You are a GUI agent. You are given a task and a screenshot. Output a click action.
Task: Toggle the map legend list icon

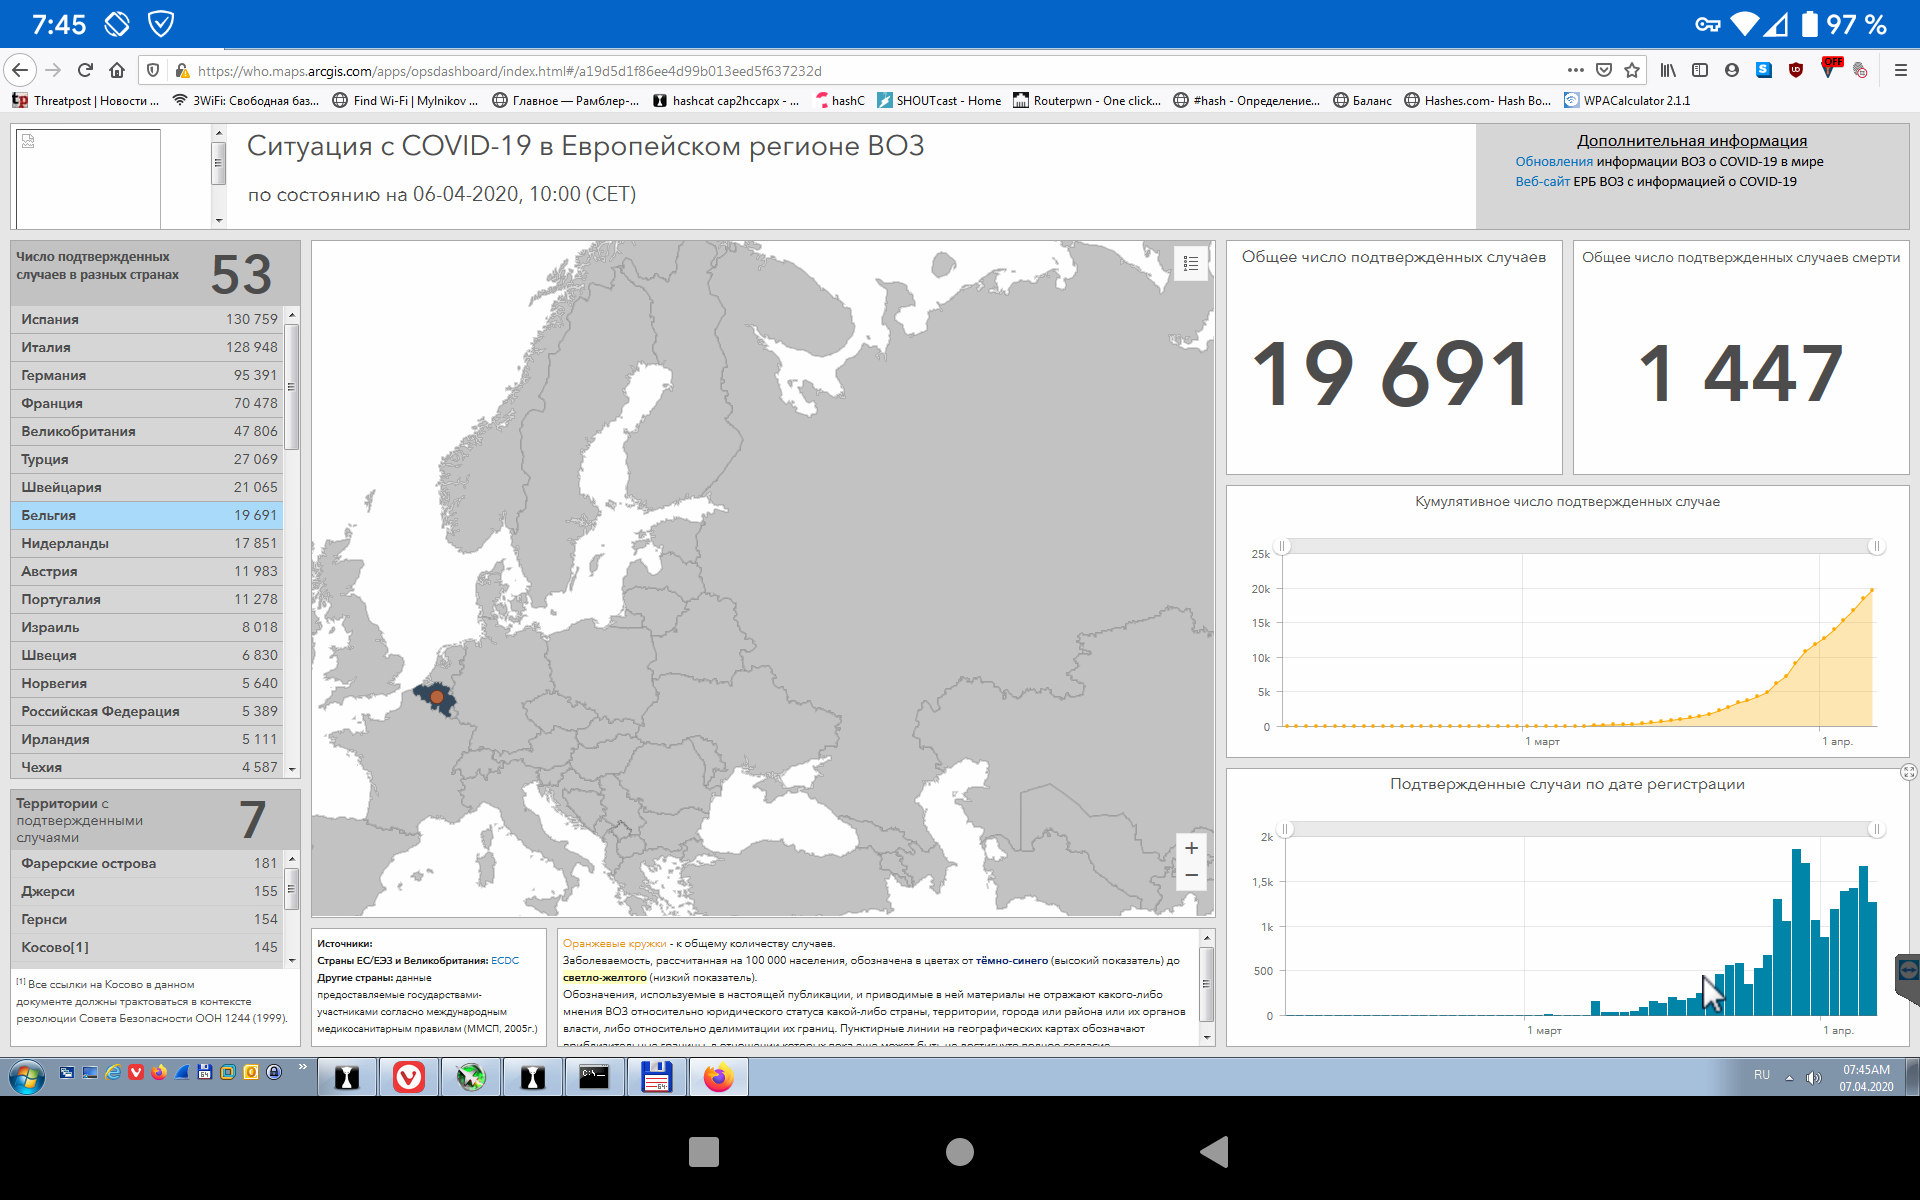tap(1190, 263)
